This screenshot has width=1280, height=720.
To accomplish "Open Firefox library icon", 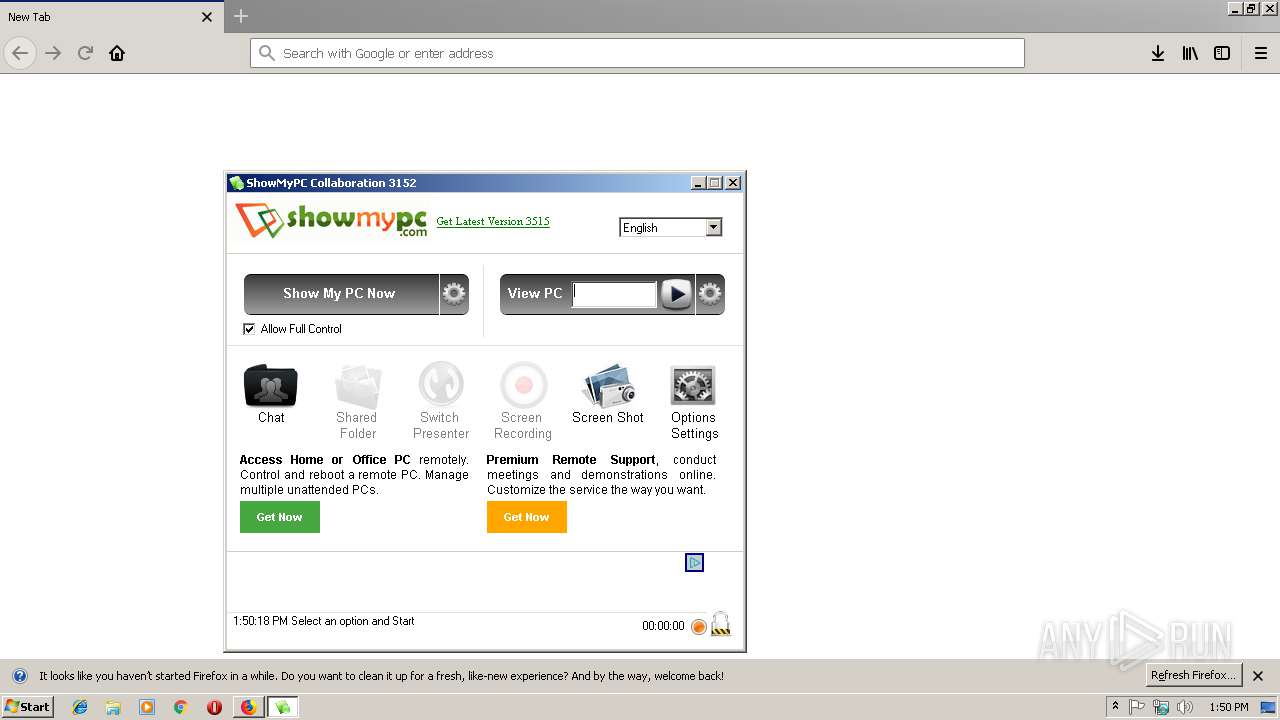I will pos(1190,53).
